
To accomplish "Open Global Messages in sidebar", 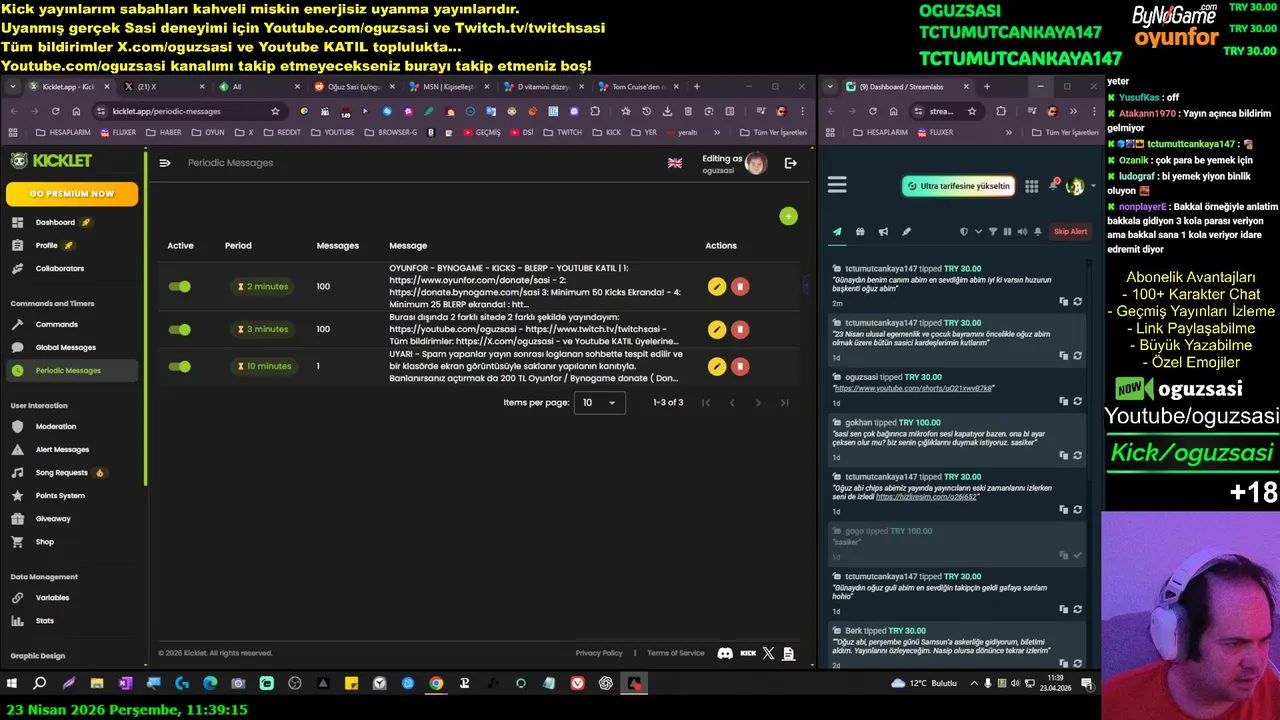I will click(66, 347).
